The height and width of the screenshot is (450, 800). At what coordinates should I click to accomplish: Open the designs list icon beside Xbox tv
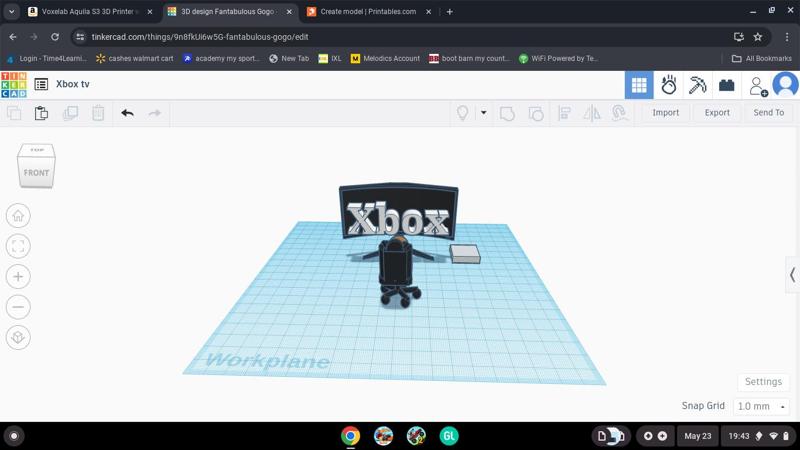[x=41, y=84]
